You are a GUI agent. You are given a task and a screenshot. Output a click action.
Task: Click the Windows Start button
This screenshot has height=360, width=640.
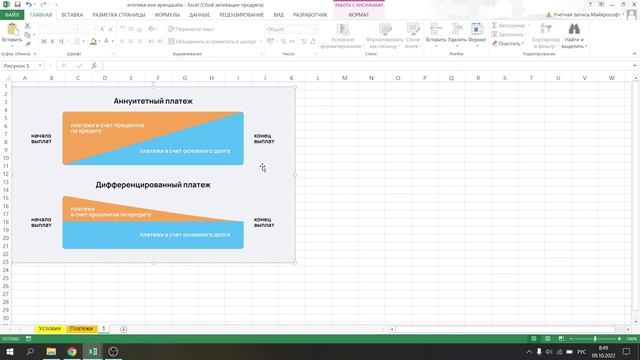9,351
